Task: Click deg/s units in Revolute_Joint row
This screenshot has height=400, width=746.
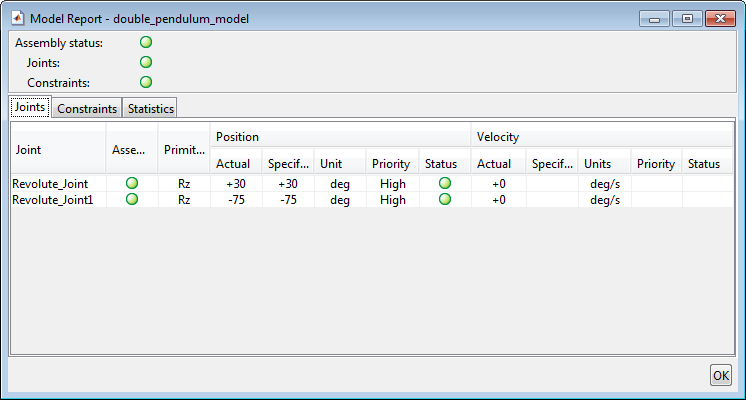Action: [x=605, y=184]
